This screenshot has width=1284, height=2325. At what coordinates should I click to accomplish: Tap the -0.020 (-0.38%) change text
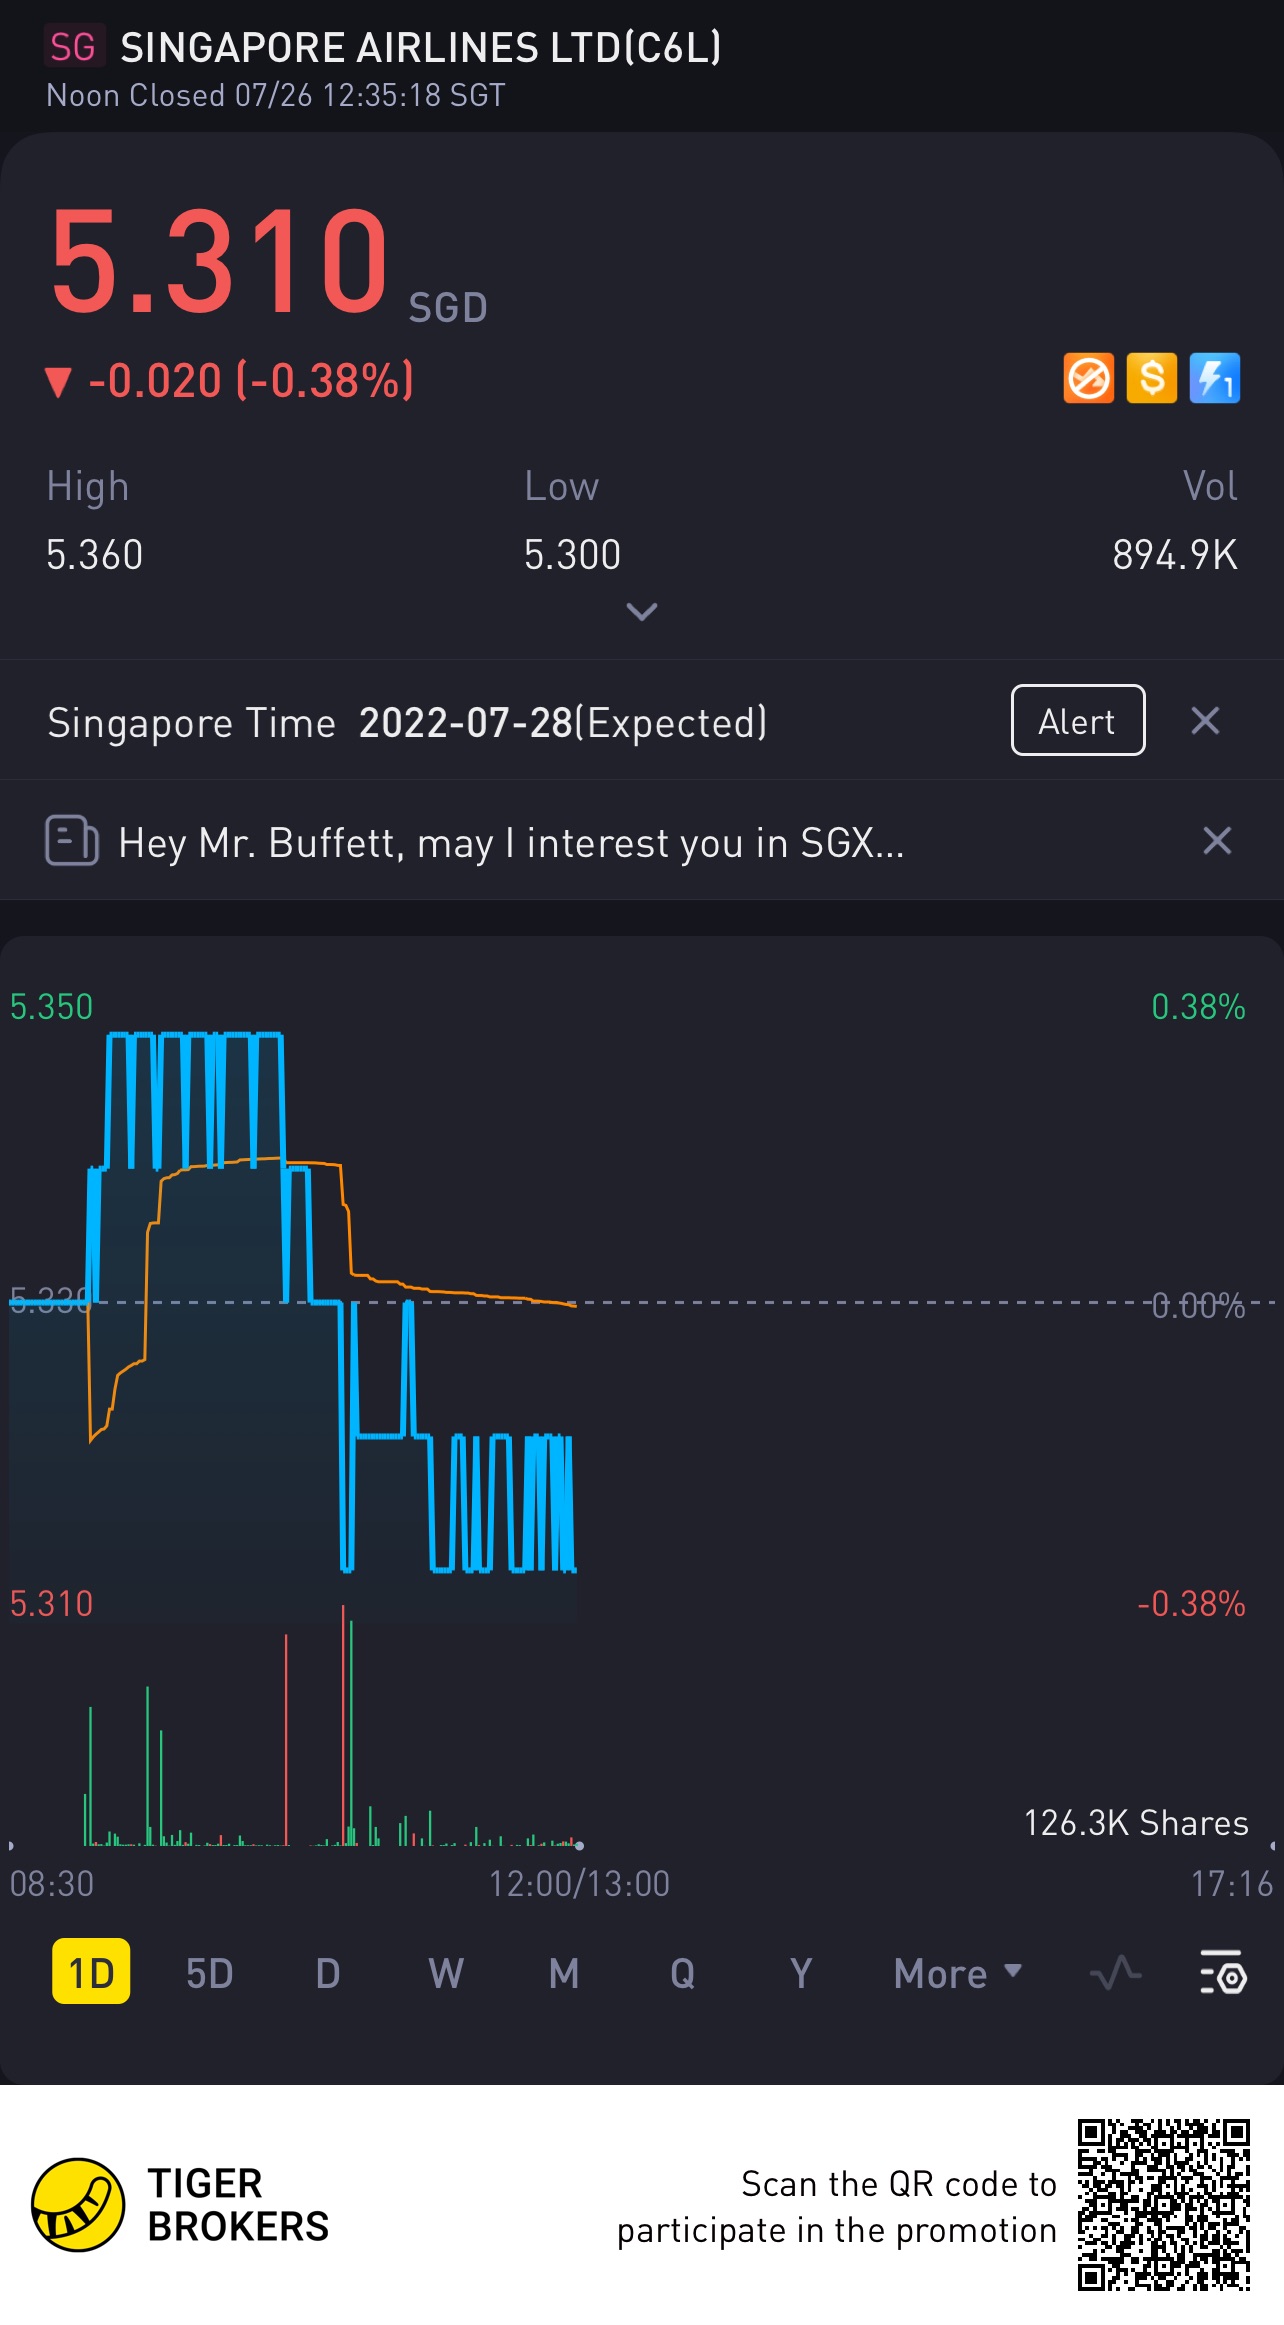click(x=251, y=381)
